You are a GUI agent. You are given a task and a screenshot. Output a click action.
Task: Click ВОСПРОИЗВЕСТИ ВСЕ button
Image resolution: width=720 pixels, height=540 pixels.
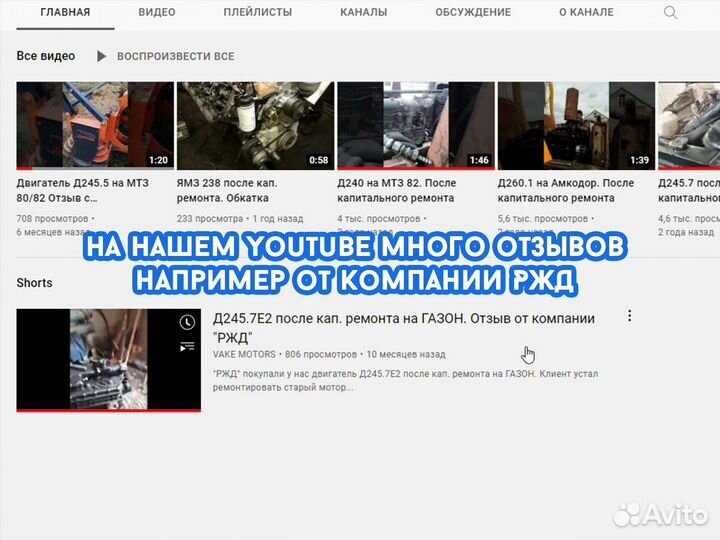[176, 56]
